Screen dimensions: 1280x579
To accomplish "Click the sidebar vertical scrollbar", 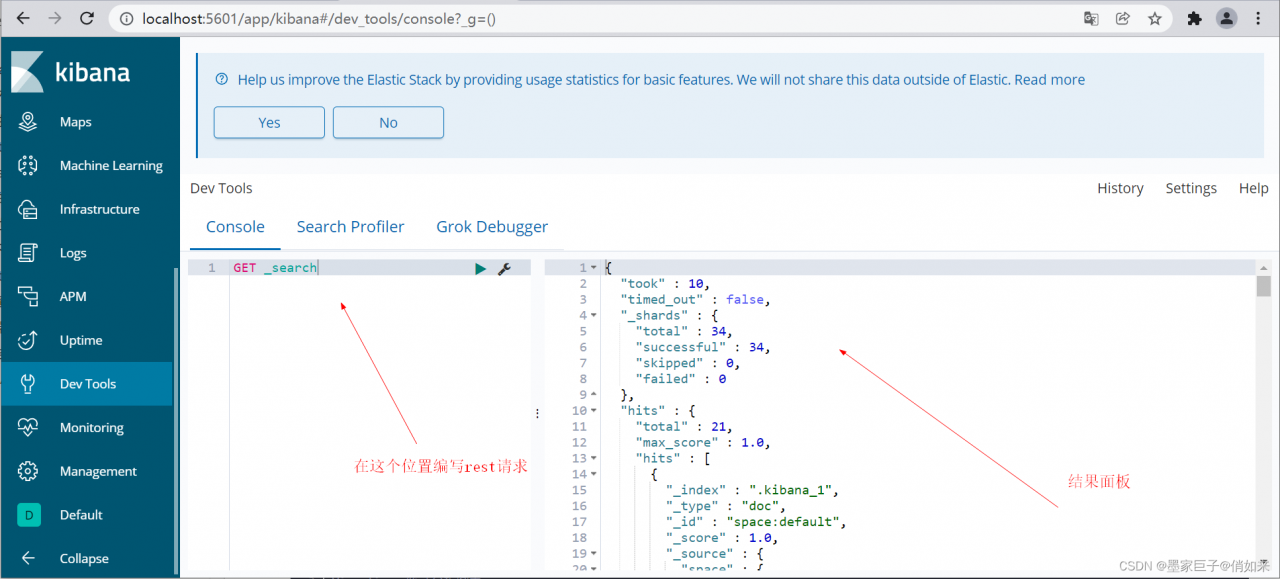I will pyautogui.click(x=177, y=420).
